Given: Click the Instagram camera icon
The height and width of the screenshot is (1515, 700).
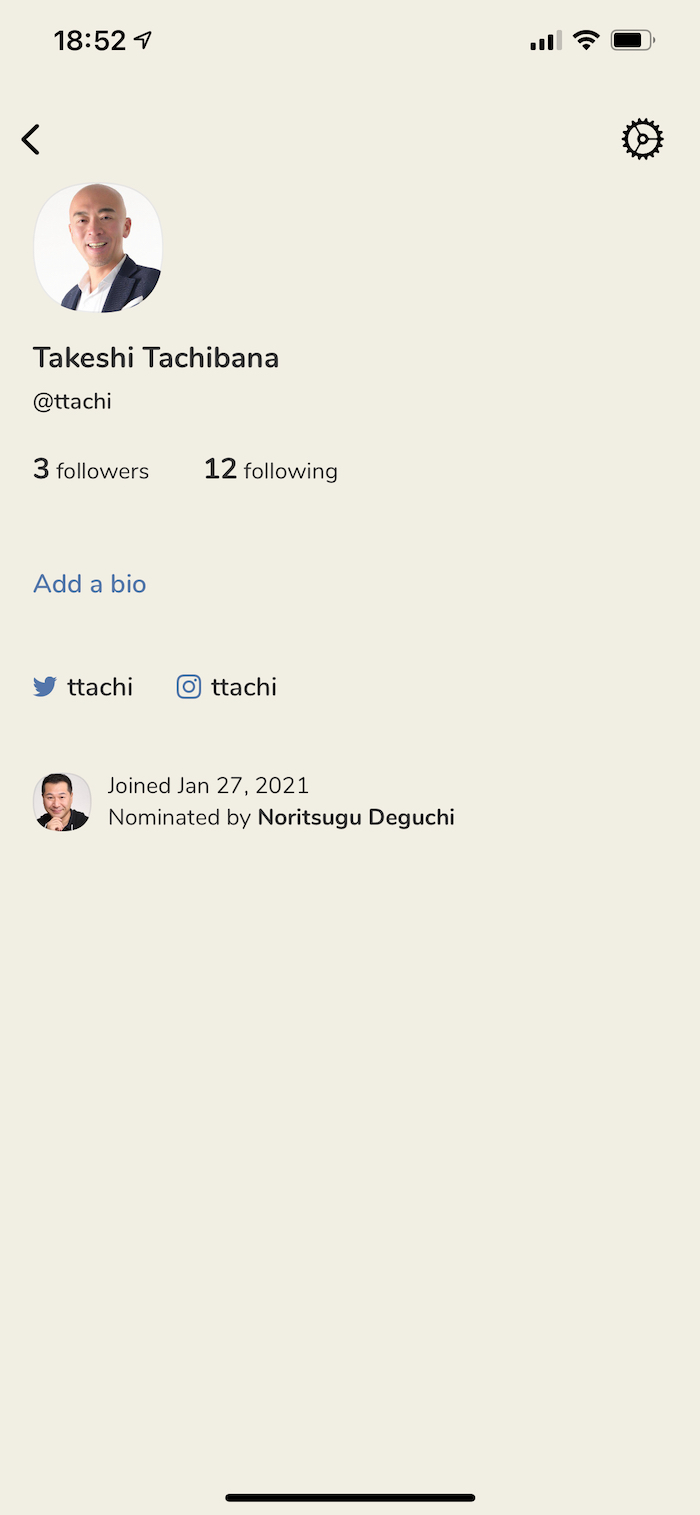Looking at the screenshot, I should (189, 687).
